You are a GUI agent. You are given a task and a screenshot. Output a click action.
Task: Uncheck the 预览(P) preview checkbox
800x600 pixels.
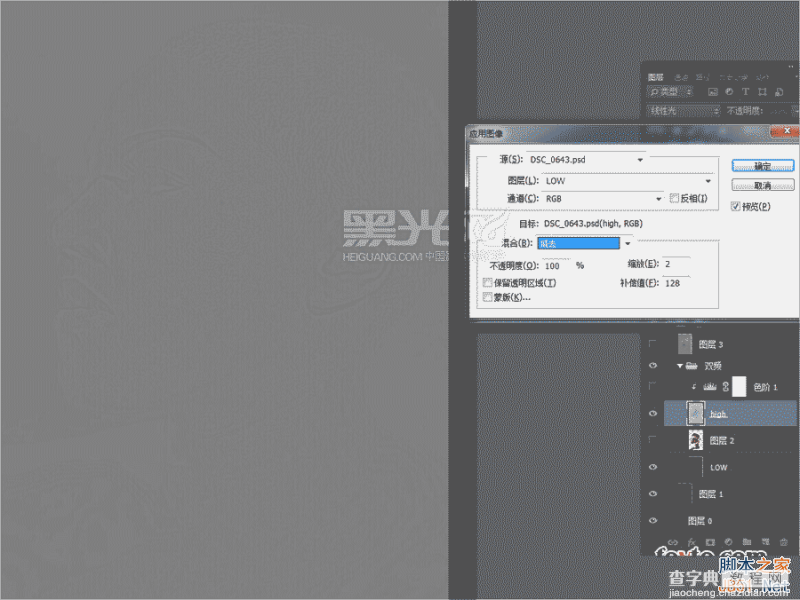pyautogui.click(x=735, y=206)
